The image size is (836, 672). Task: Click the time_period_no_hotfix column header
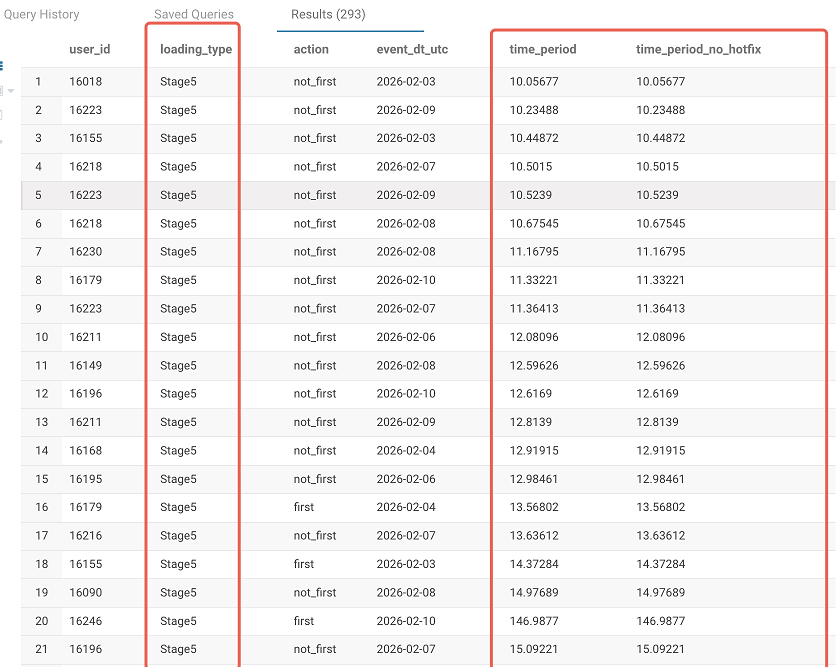point(700,49)
